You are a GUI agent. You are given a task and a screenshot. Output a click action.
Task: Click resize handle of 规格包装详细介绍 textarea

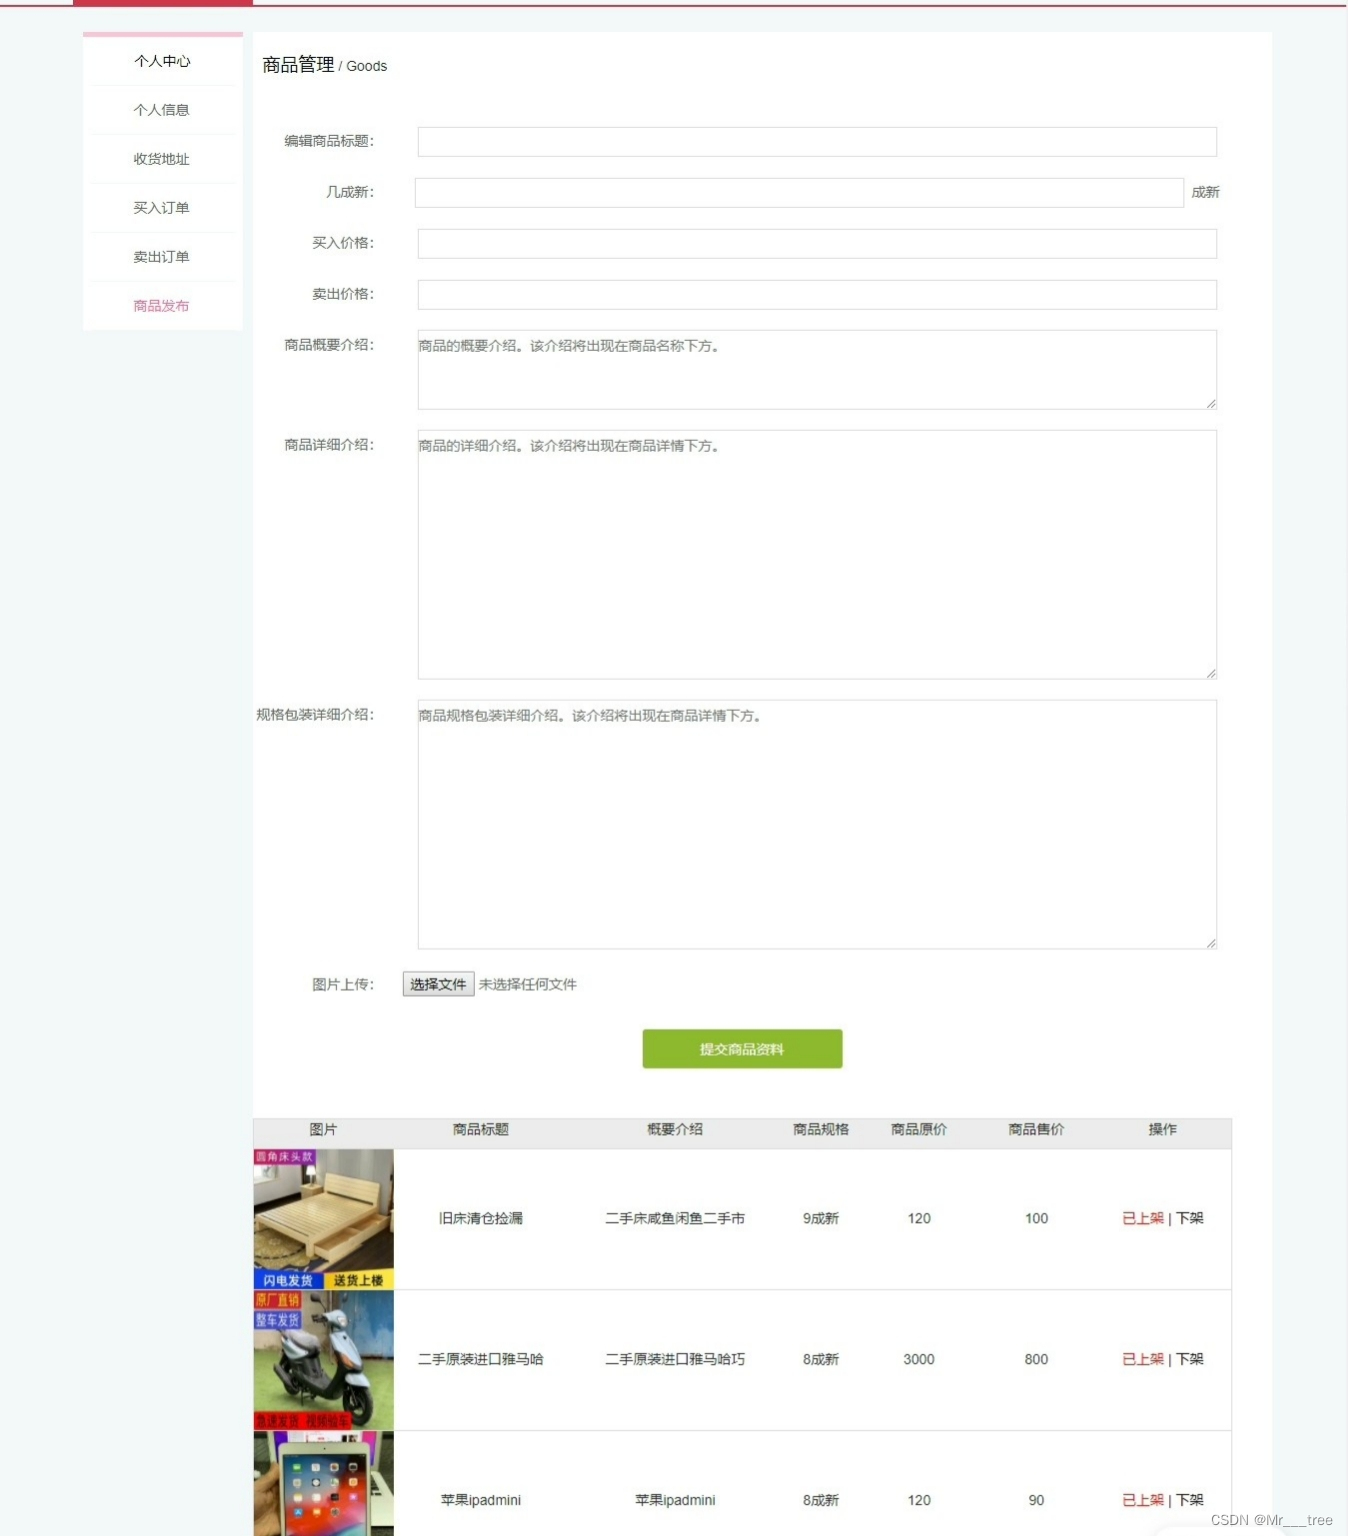1210,942
